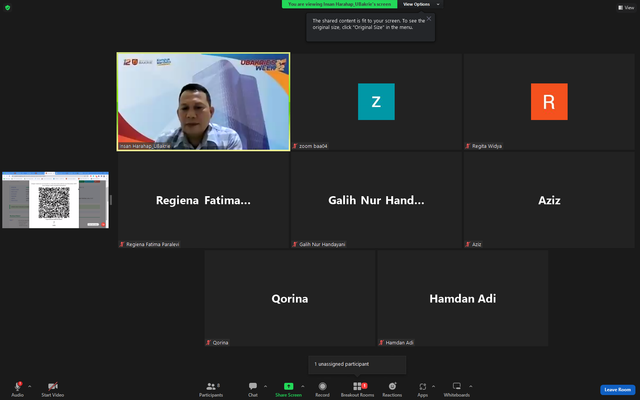This screenshot has width=640, height=400.
Task: Click muted mic icon beside Qorina name
Action: [x=209, y=342]
